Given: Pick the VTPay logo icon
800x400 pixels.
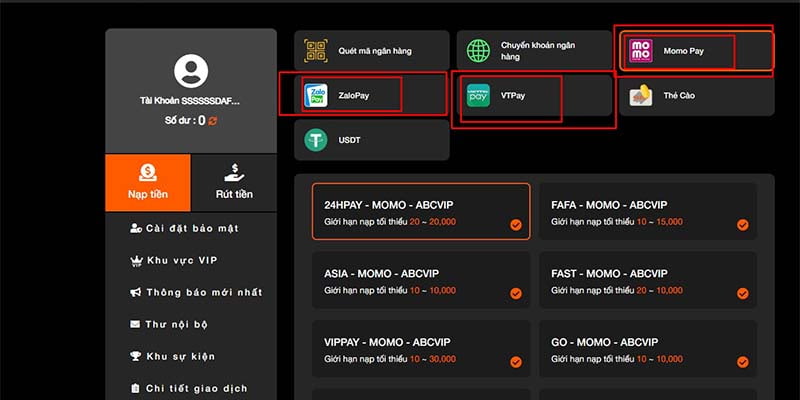Looking at the screenshot, I should [x=479, y=96].
